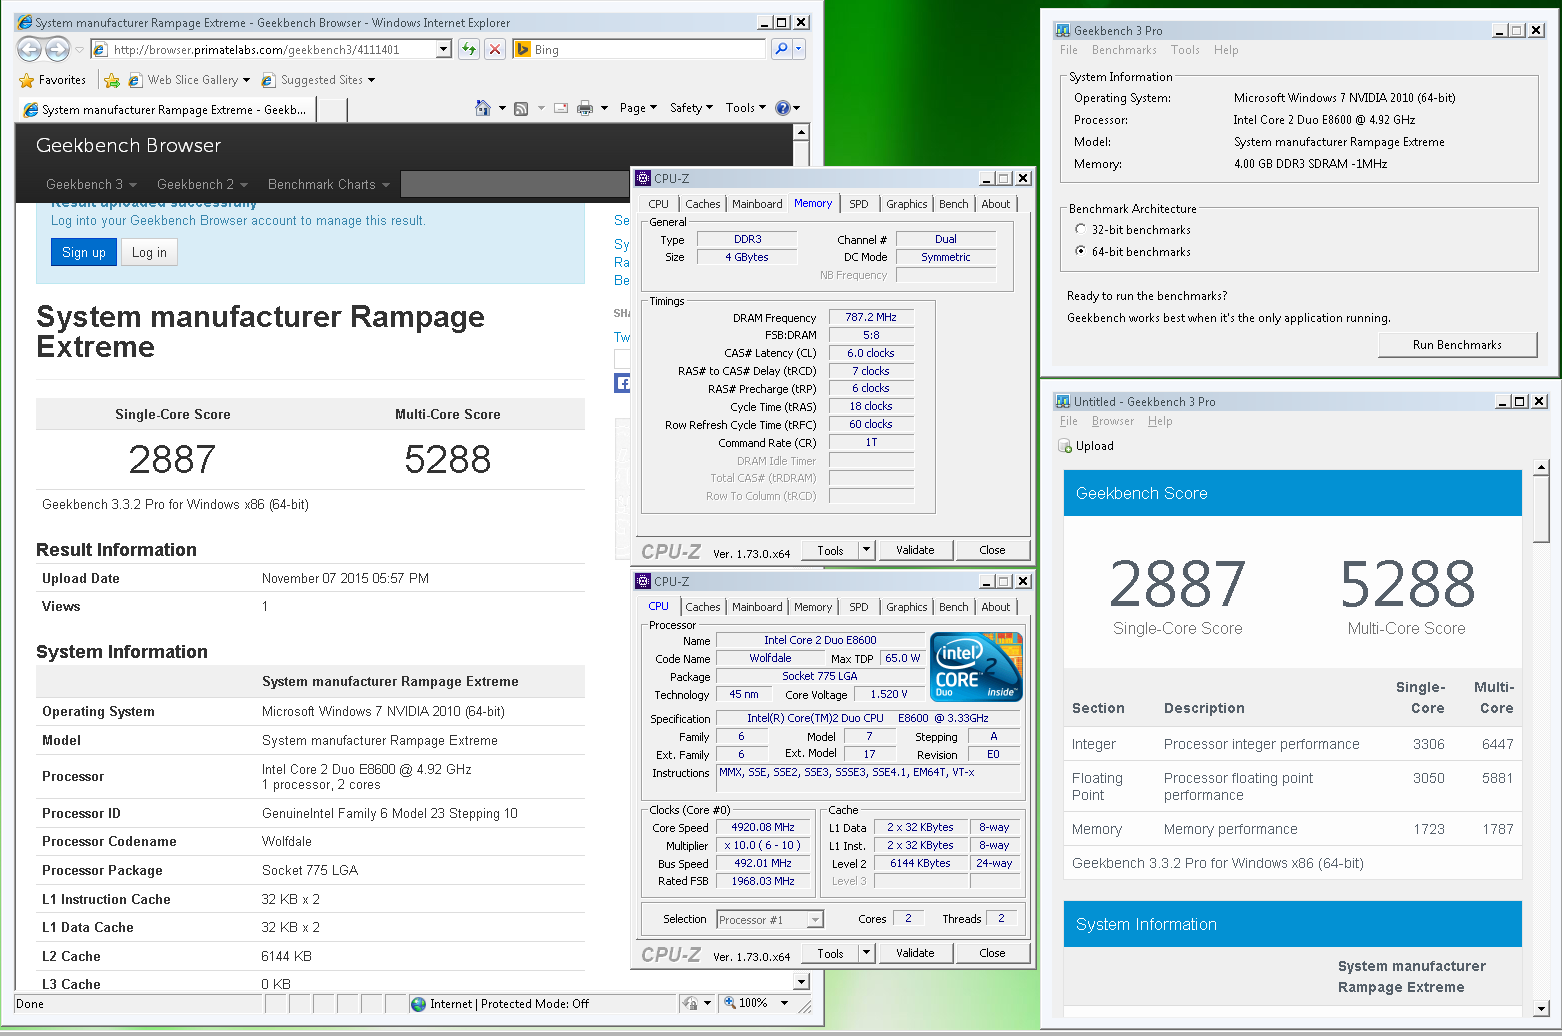Screen dimensions: 1562x1036
Task: Expand the Page menu in IE
Action: pos(638,108)
